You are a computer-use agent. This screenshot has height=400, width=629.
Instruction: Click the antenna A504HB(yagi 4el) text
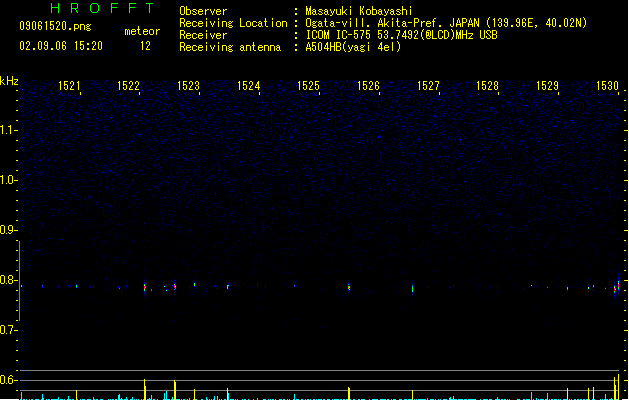coord(353,47)
